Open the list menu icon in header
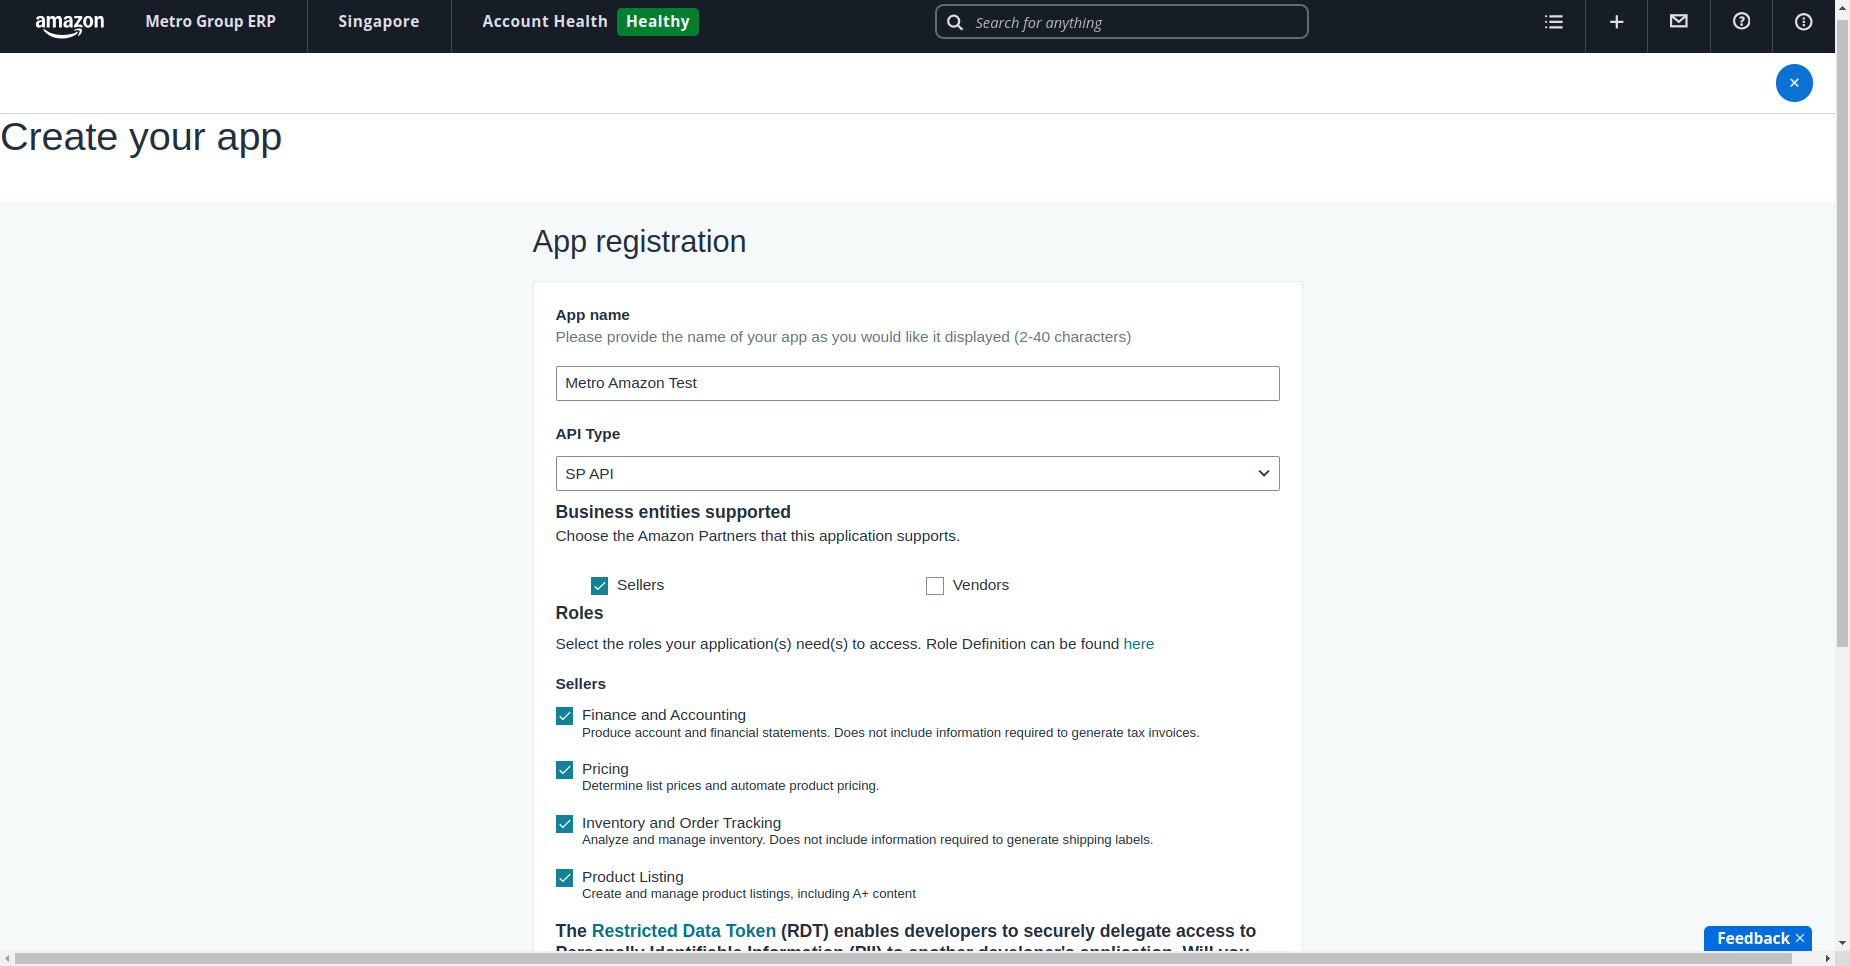 click(1553, 22)
